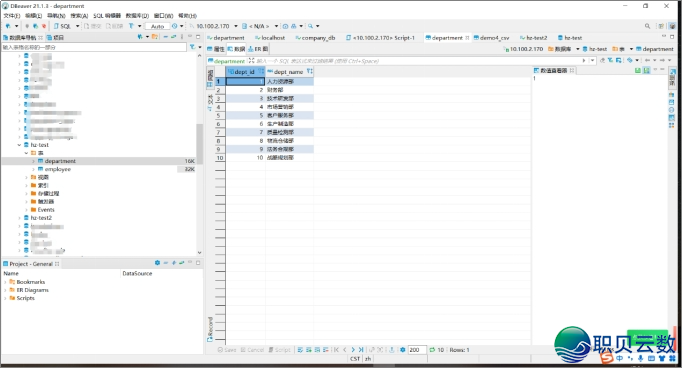Expand the hz-test2 database node
683x369 pixels.
pos(19,218)
